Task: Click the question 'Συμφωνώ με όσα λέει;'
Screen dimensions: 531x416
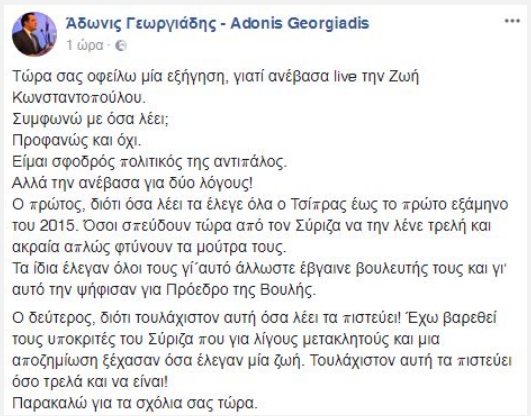Action: point(90,119)
